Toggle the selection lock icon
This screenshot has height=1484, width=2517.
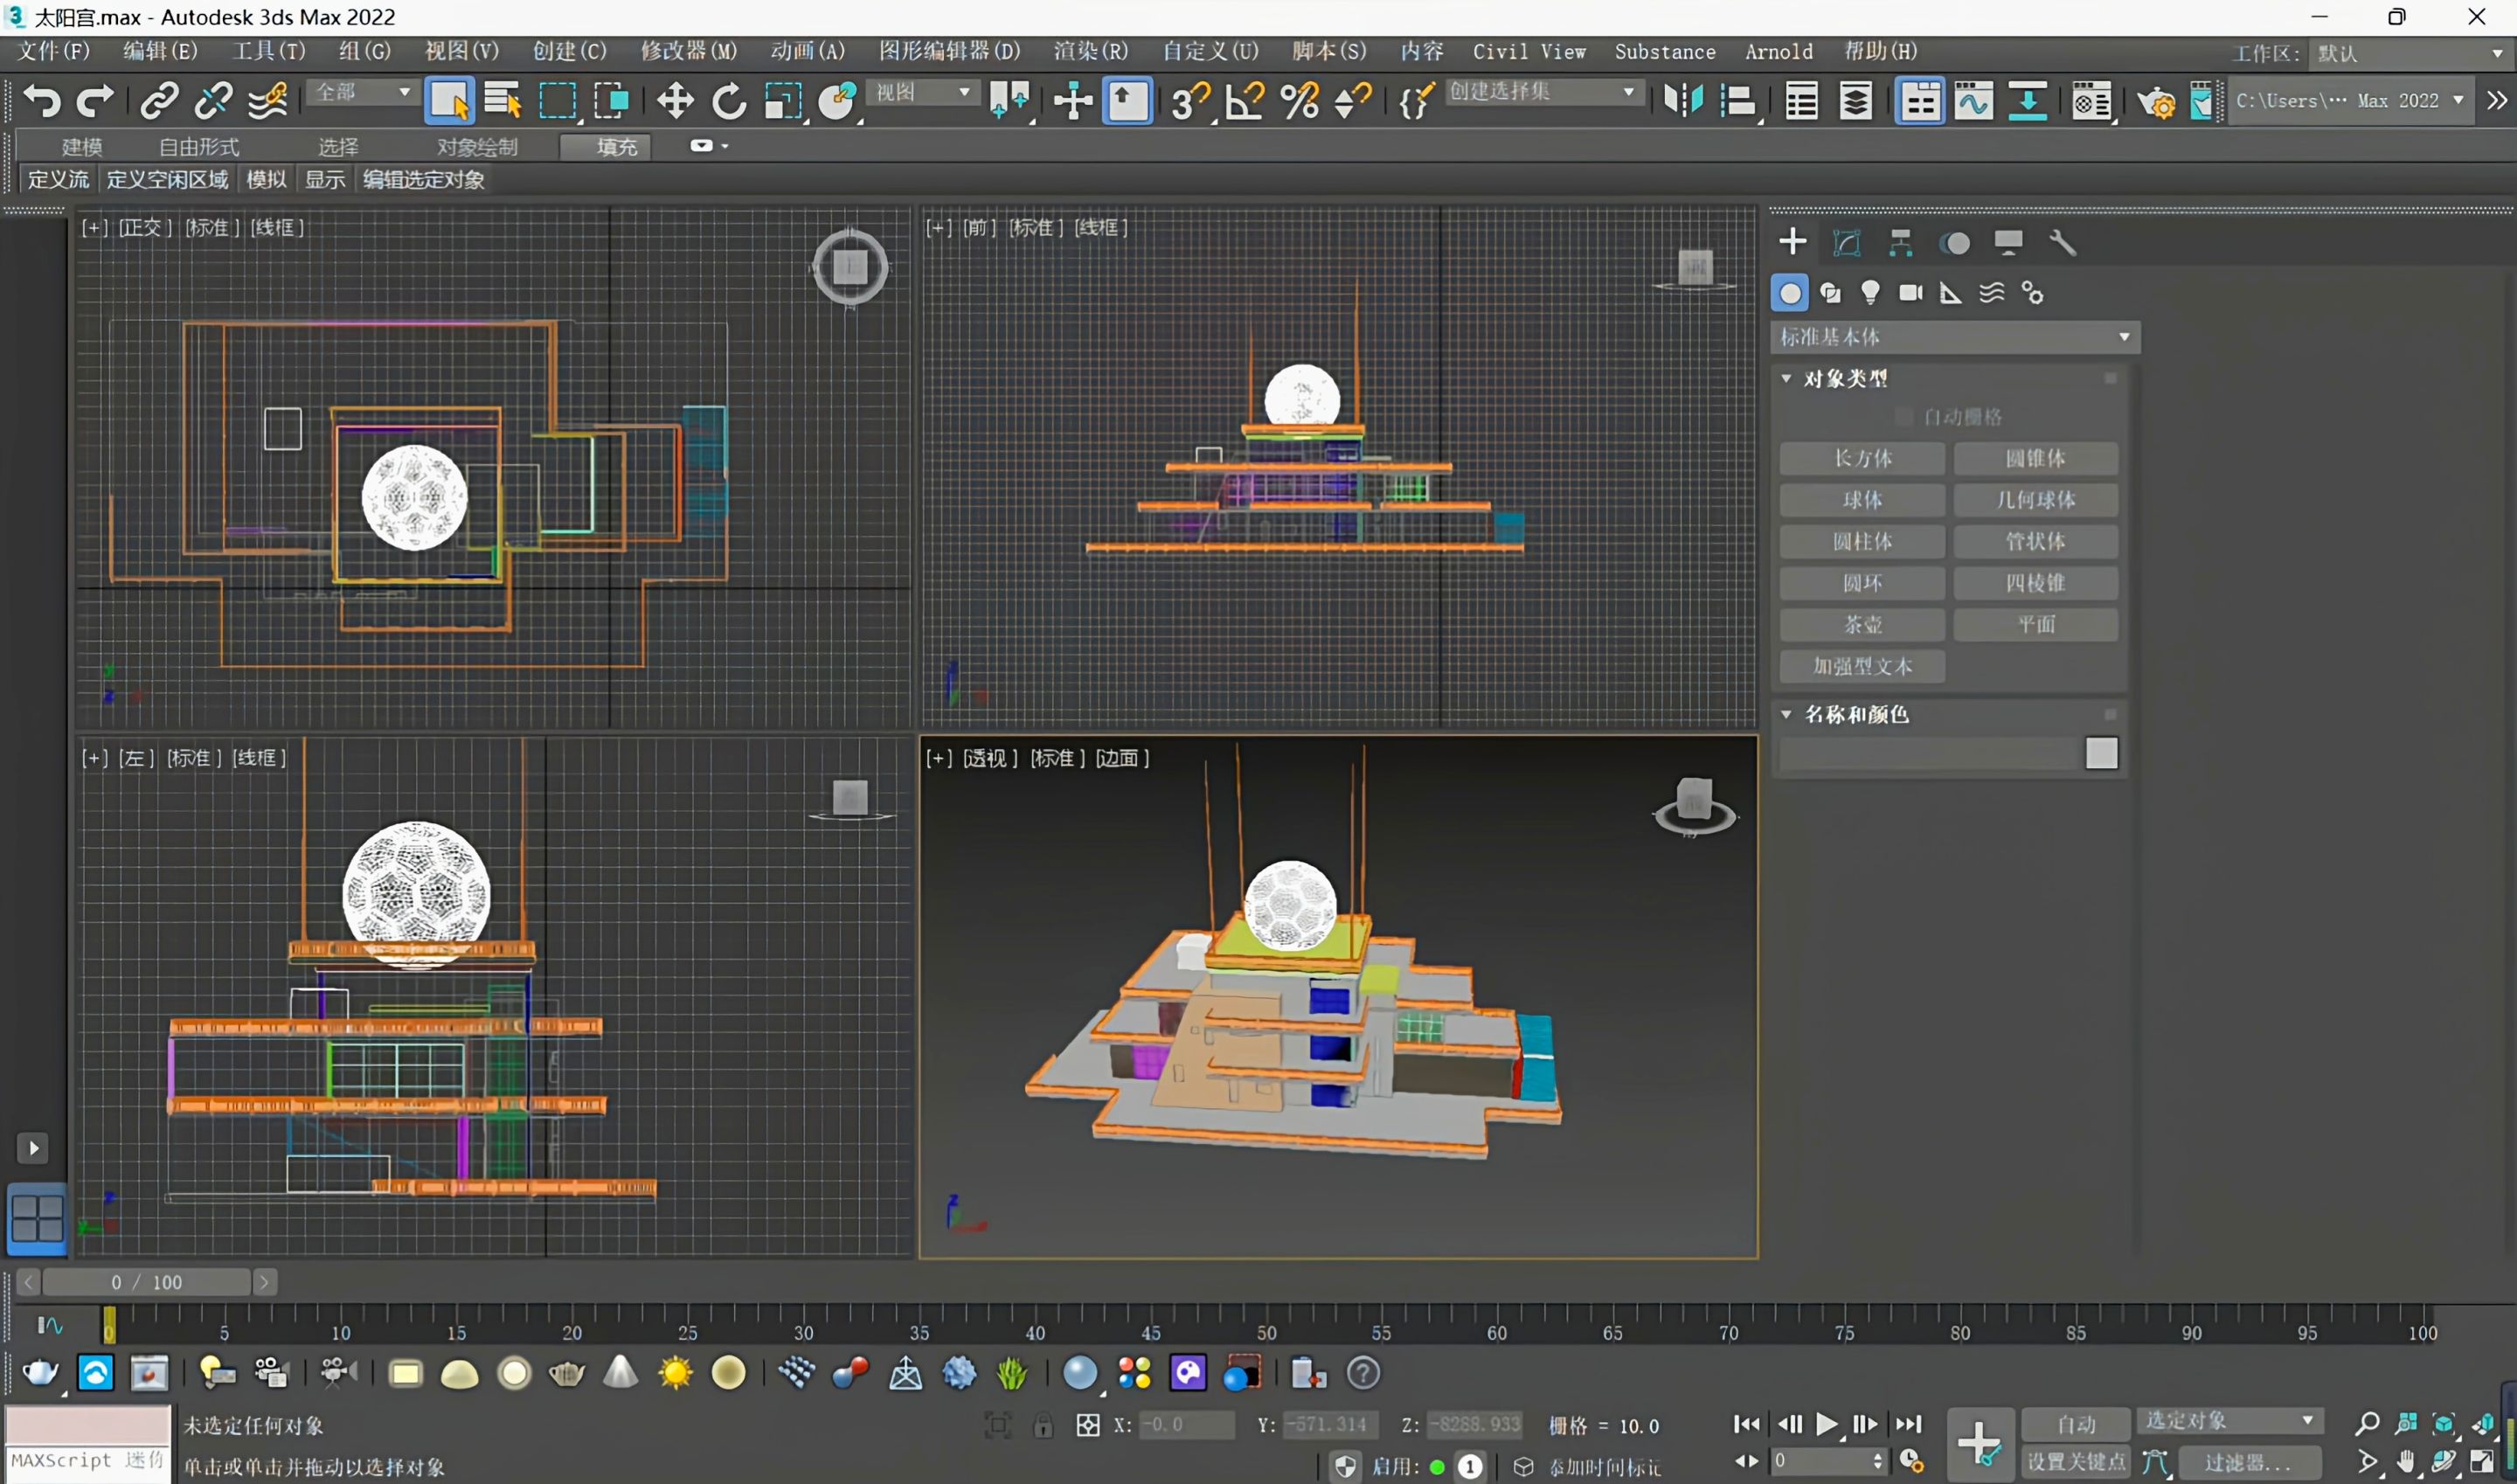point(1043,1425)
